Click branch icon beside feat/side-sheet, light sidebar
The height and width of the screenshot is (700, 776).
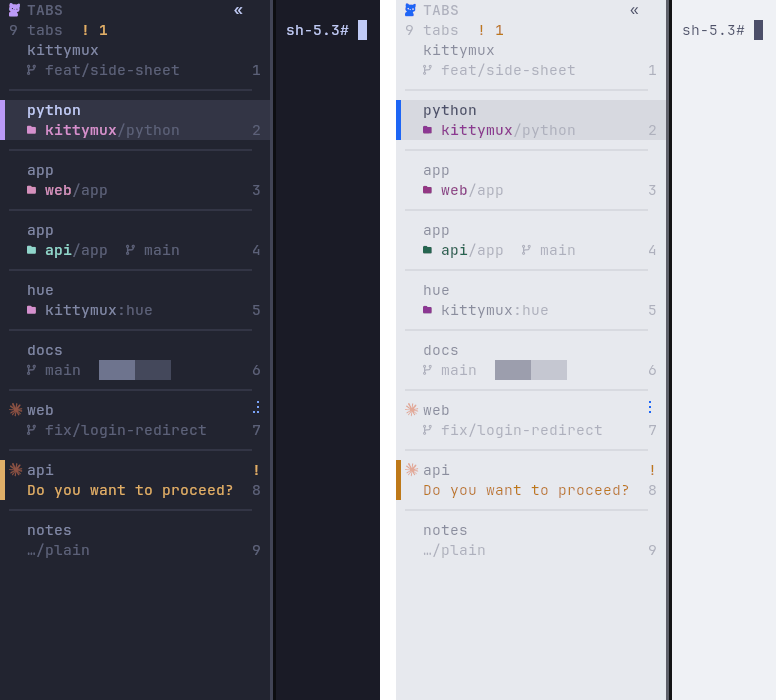427,70
